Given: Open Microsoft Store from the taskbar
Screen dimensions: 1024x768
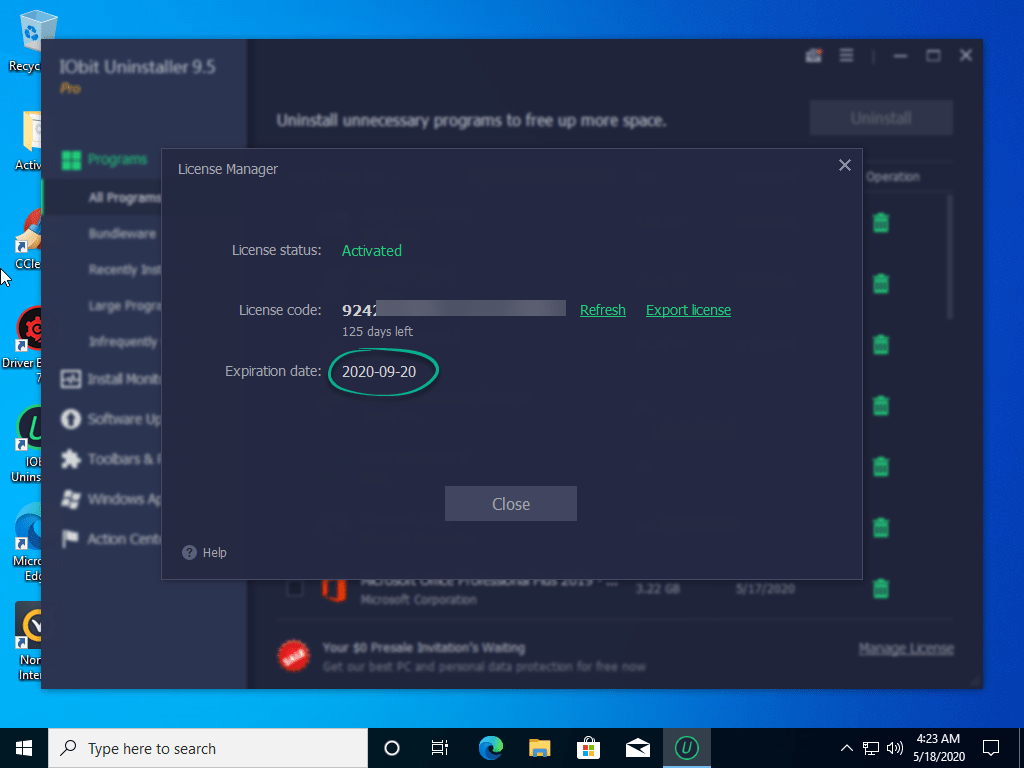Looking at the screenshot, I should pos(588,748).
